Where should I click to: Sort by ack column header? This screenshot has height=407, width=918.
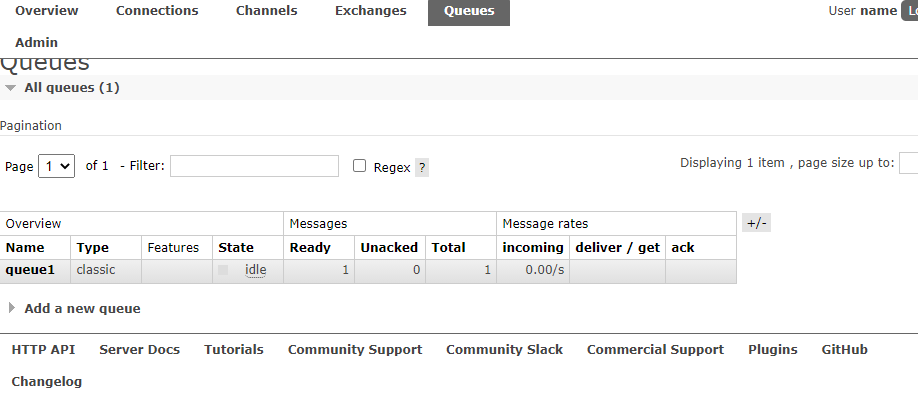click(x=683, y=248)
